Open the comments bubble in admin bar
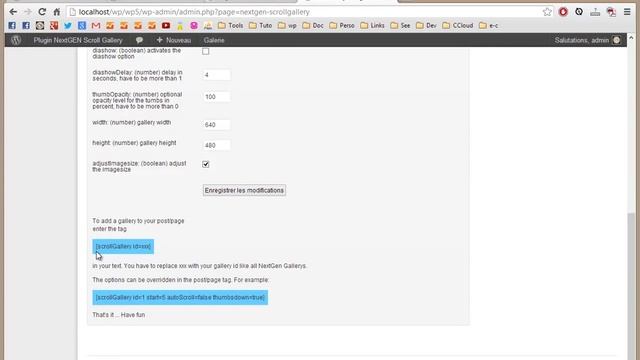 pyautogui.click(x=139, y=40)
